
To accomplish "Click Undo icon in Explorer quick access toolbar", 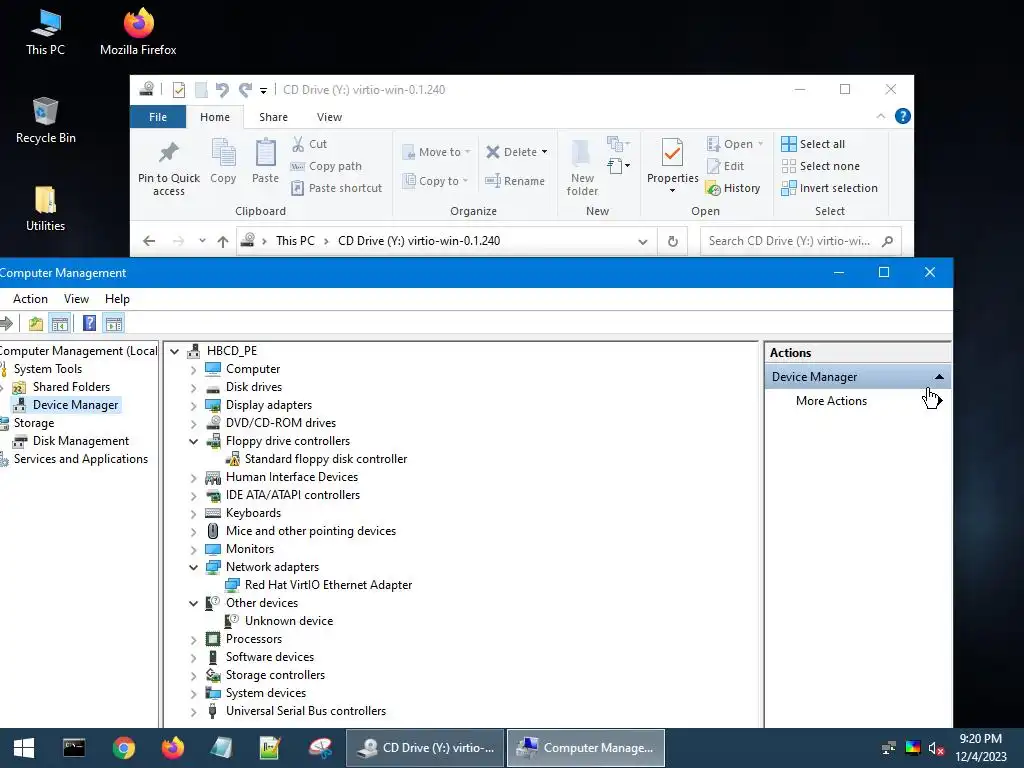I will 222,89.
